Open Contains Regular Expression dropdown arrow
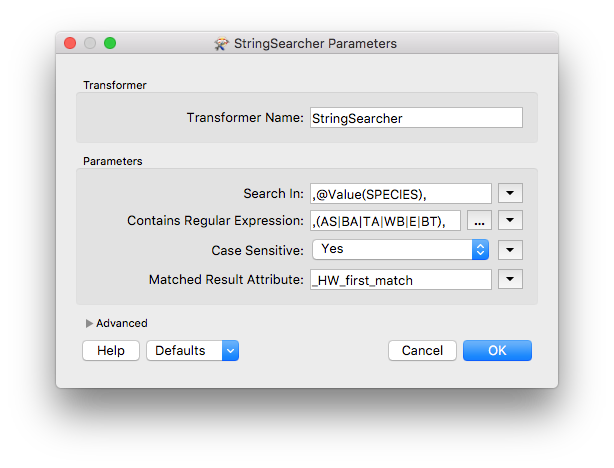 (x=510, y=220)
